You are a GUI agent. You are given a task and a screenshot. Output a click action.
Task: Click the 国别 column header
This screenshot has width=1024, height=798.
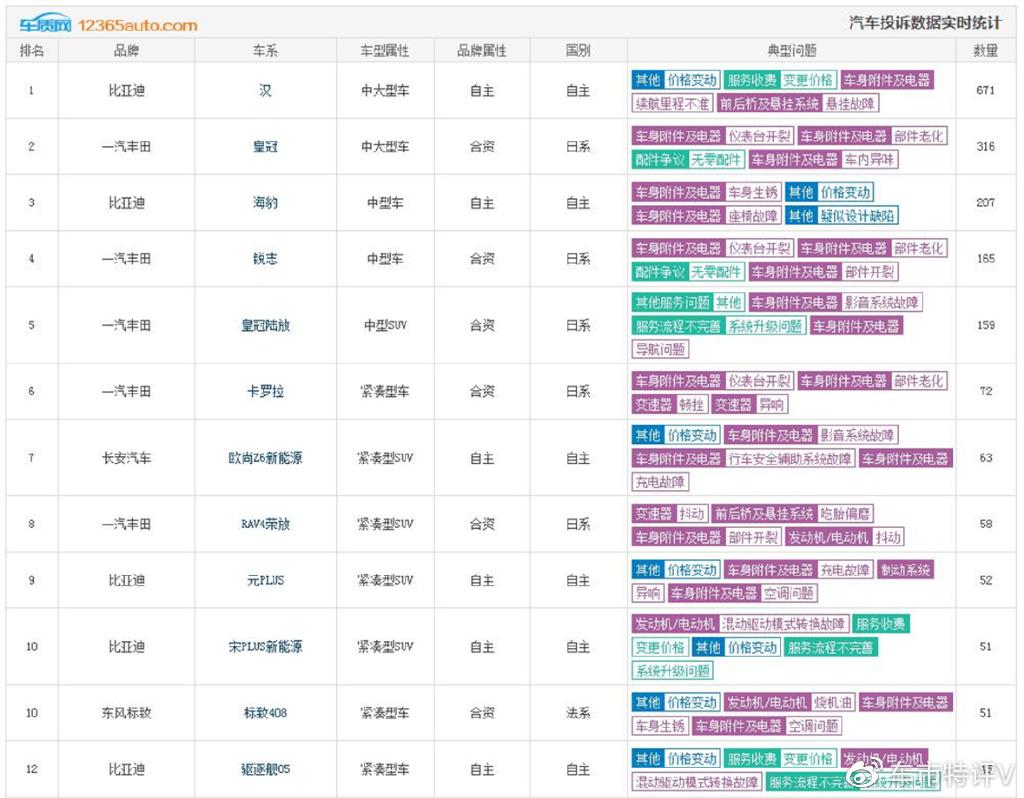[x=578, y=50]
